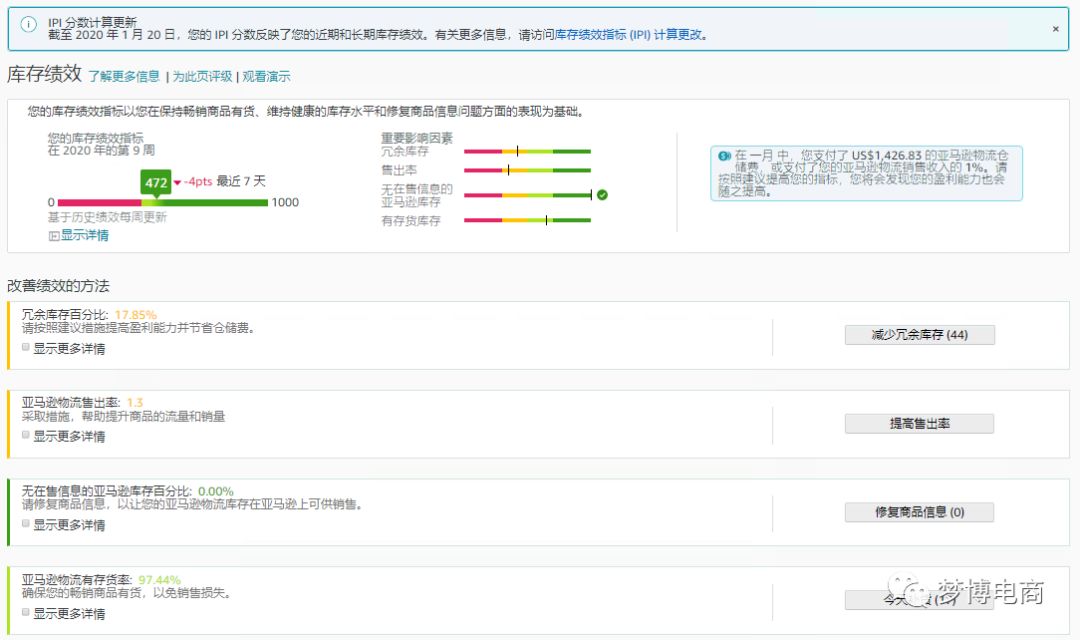Viewport: 1080px width, 640px height.
Task: Check 显示更多详情 under 亚马逊物流售出率
Action: (25, 435)
